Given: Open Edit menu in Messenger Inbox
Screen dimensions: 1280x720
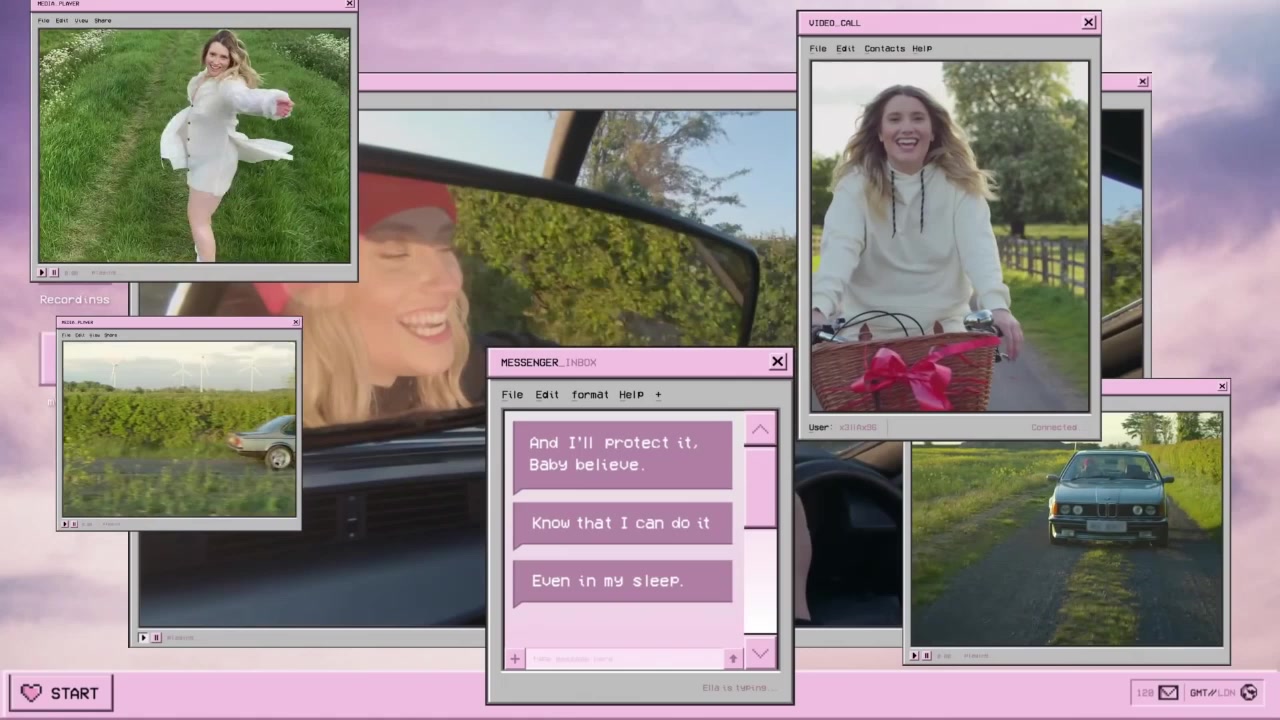Looking at the screenshot, I should tap(547, 394).
